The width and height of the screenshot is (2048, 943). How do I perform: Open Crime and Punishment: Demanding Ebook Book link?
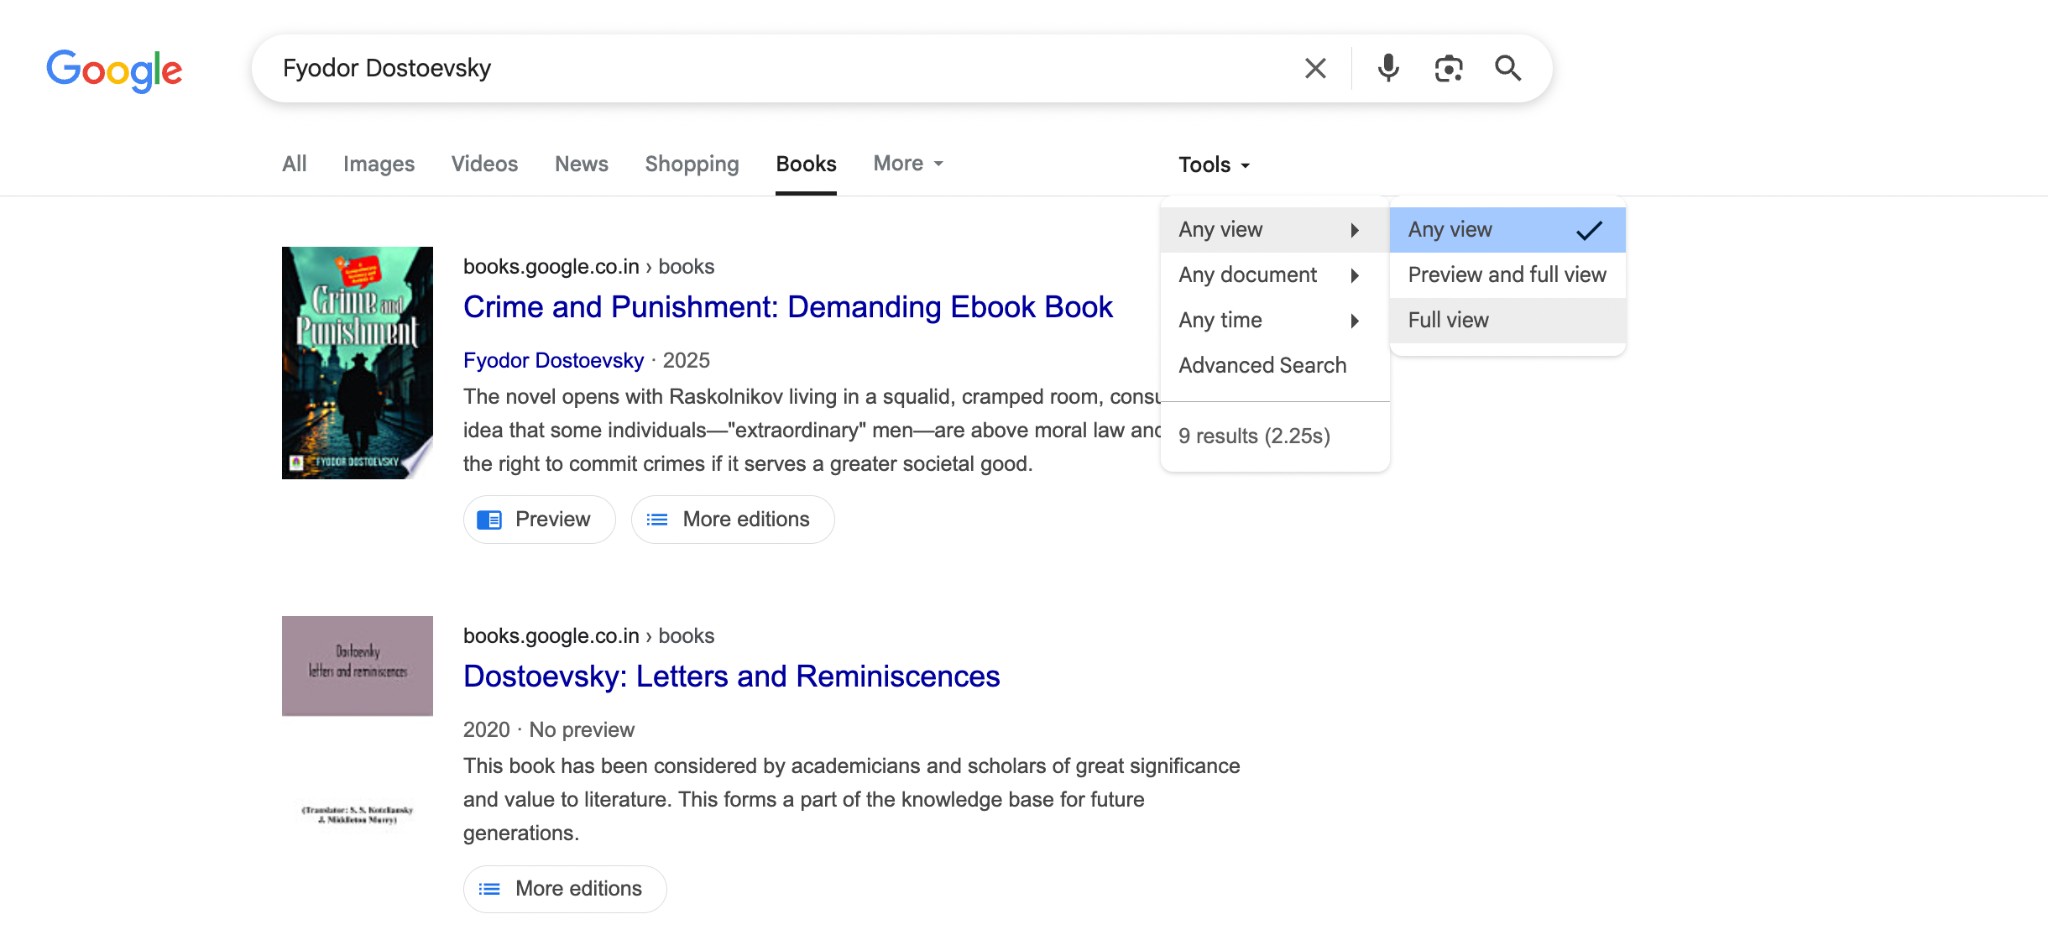coord(788,307)
